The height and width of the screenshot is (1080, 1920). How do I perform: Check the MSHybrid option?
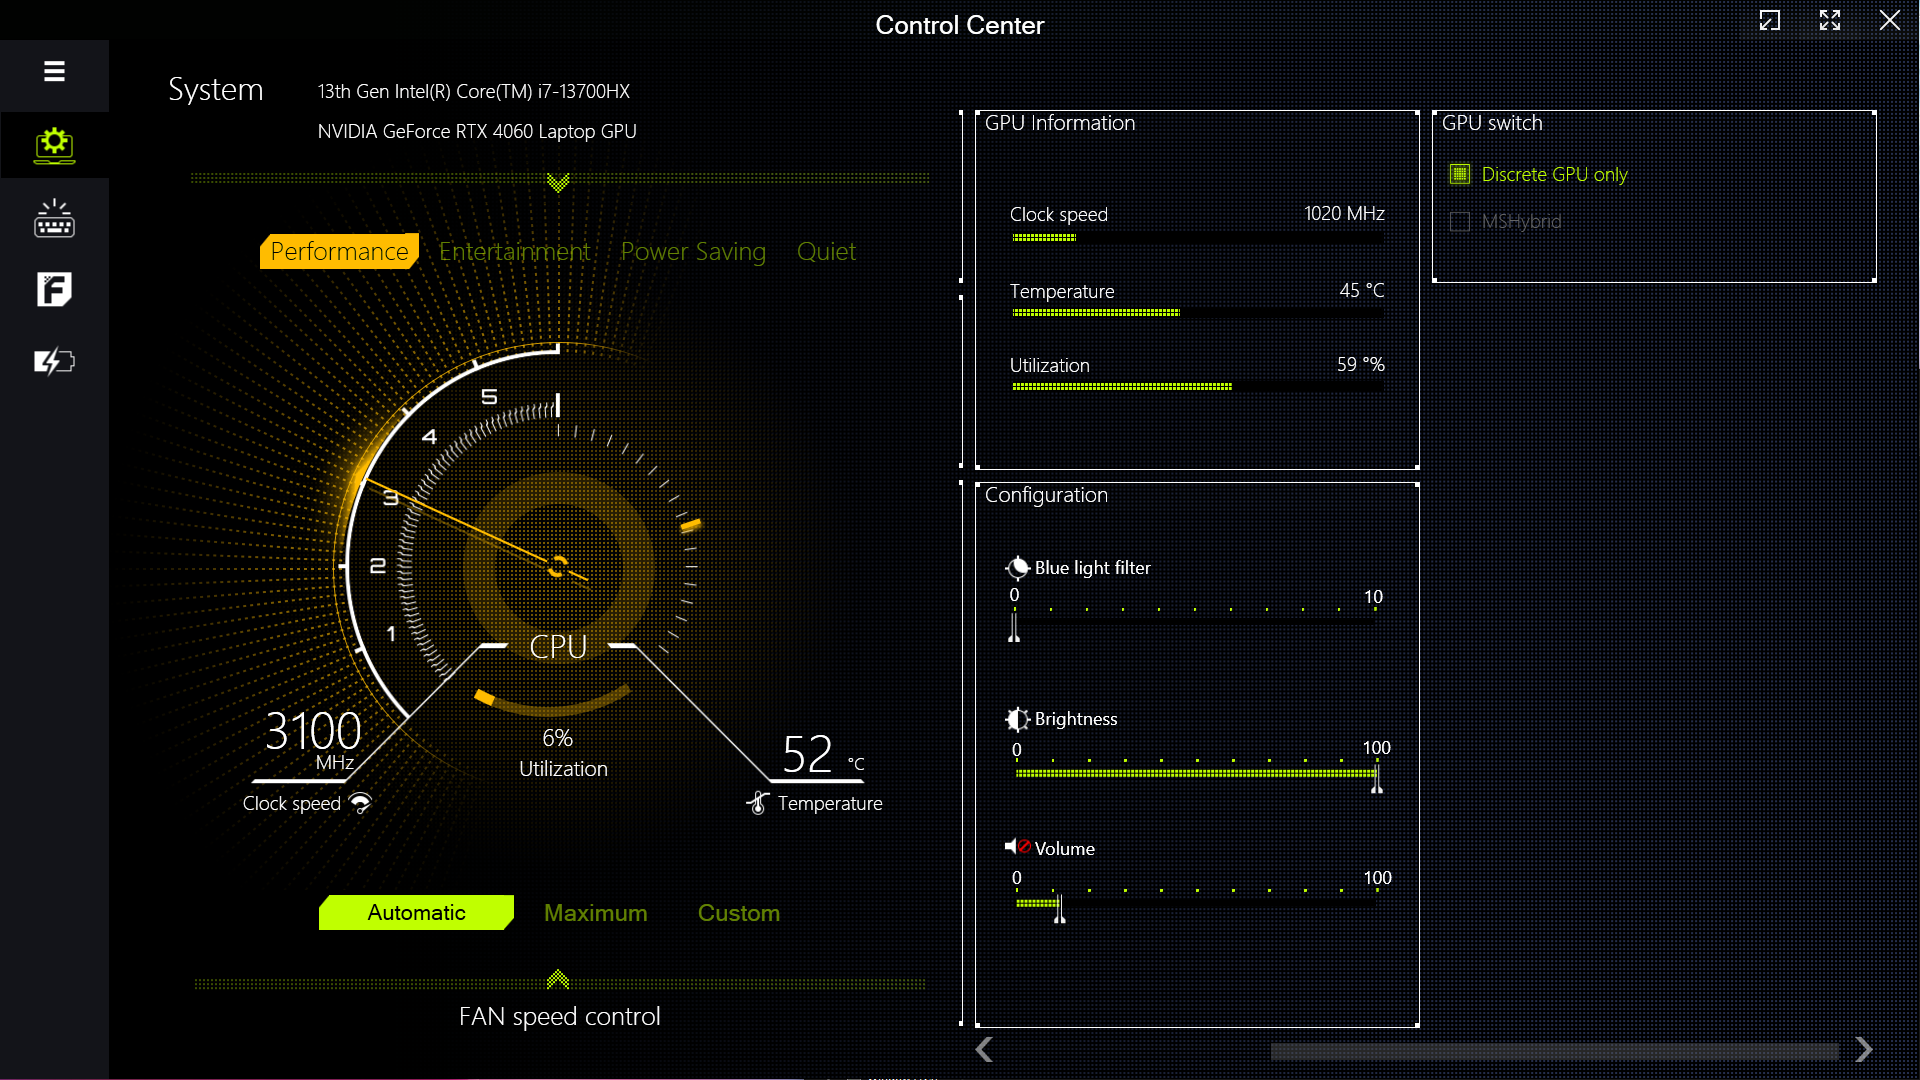(x=1460, y=221)
